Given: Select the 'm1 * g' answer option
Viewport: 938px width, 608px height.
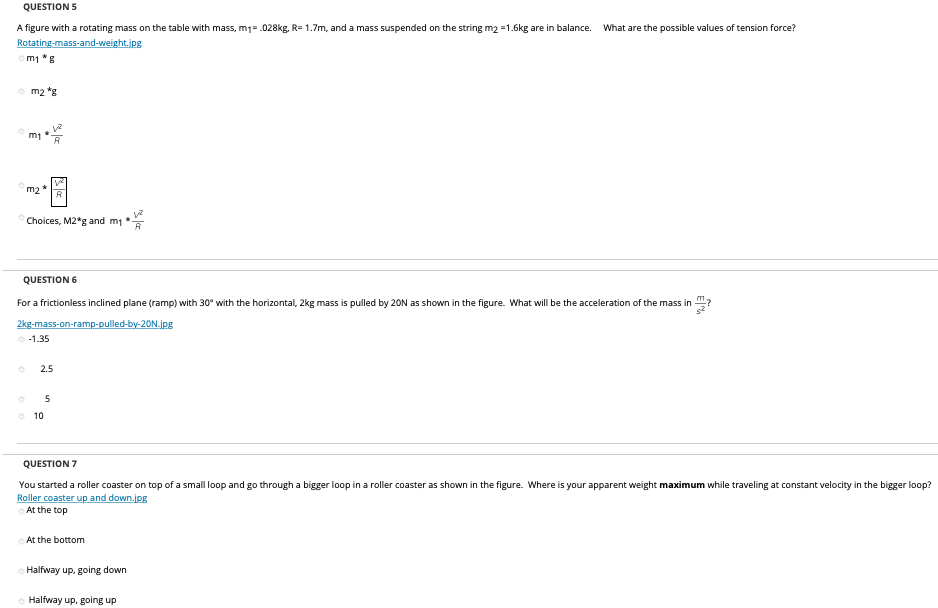Looking at the screenshot, I should [22, 58].
